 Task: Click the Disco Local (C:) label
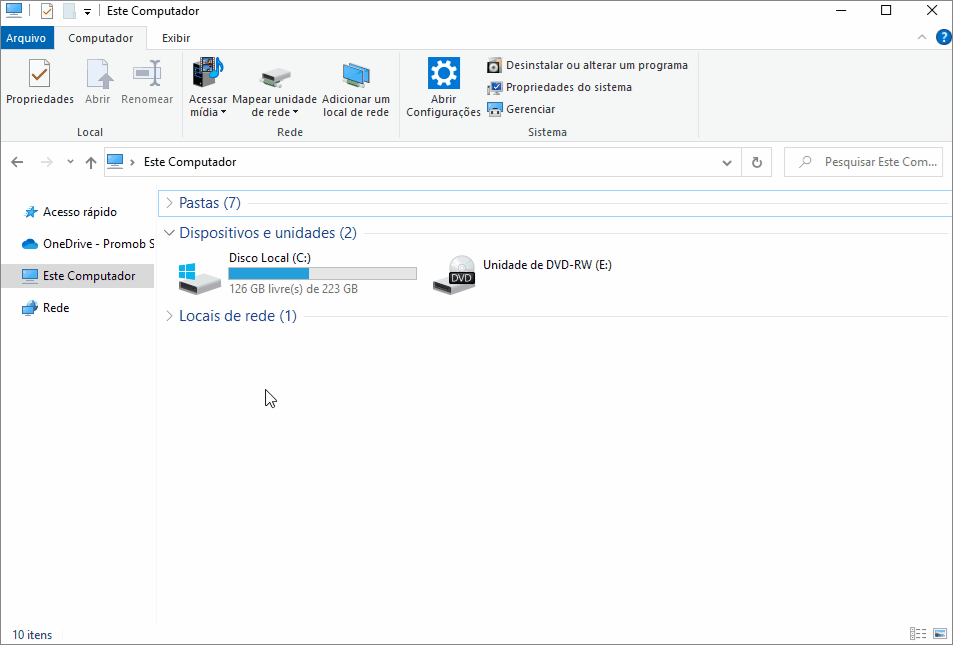point(270,258)
